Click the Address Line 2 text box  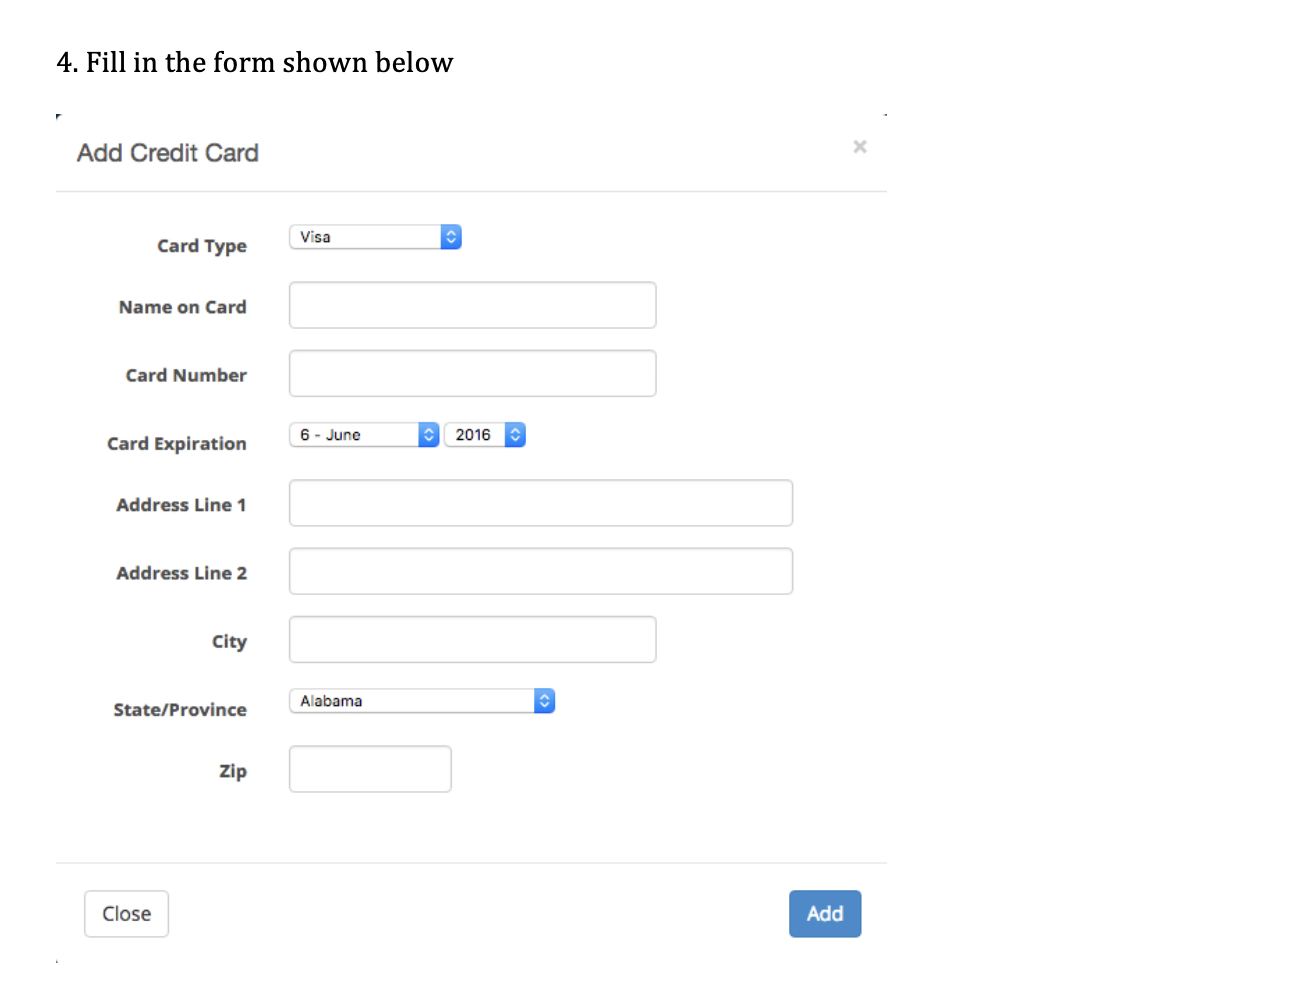click(540, 571)
